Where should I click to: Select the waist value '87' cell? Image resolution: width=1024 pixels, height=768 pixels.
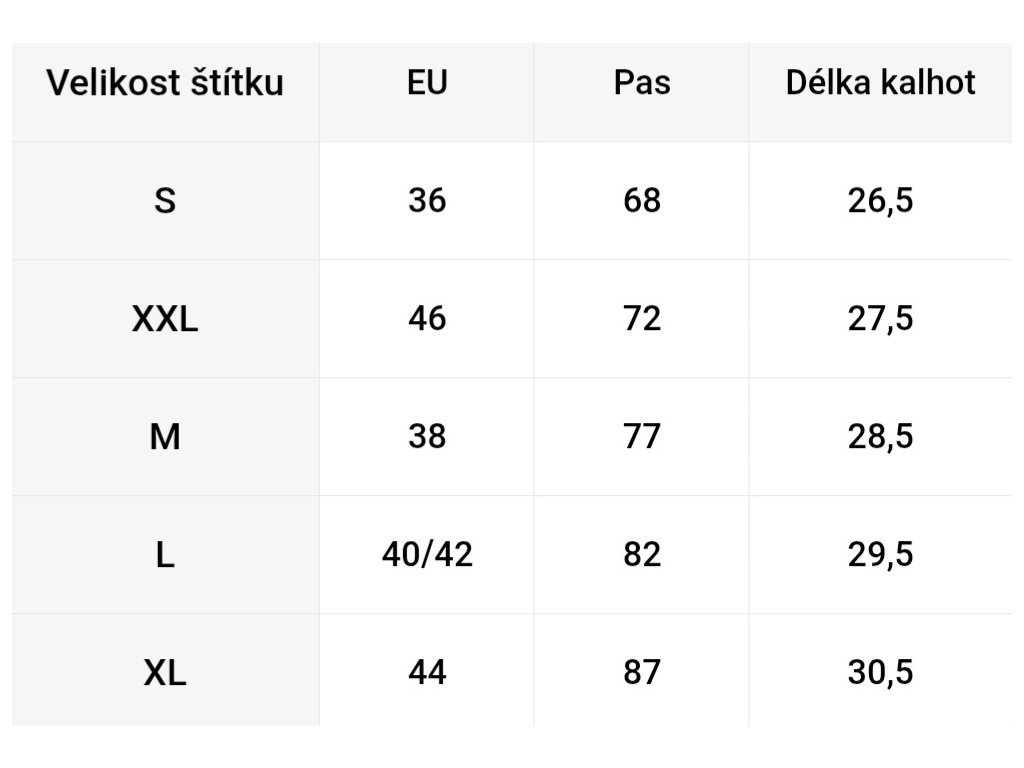point(641,673)
